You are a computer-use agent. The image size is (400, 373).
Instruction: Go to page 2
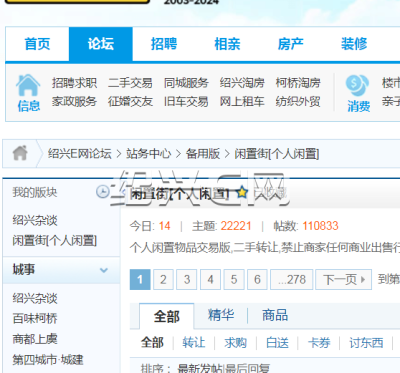coord(163,279)
